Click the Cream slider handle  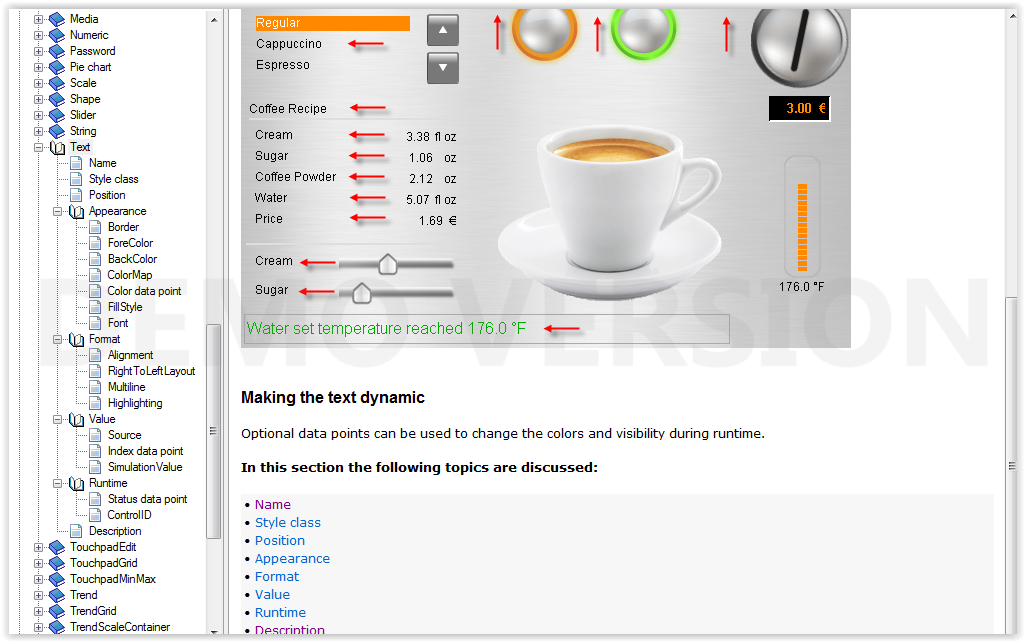[387, 263]
